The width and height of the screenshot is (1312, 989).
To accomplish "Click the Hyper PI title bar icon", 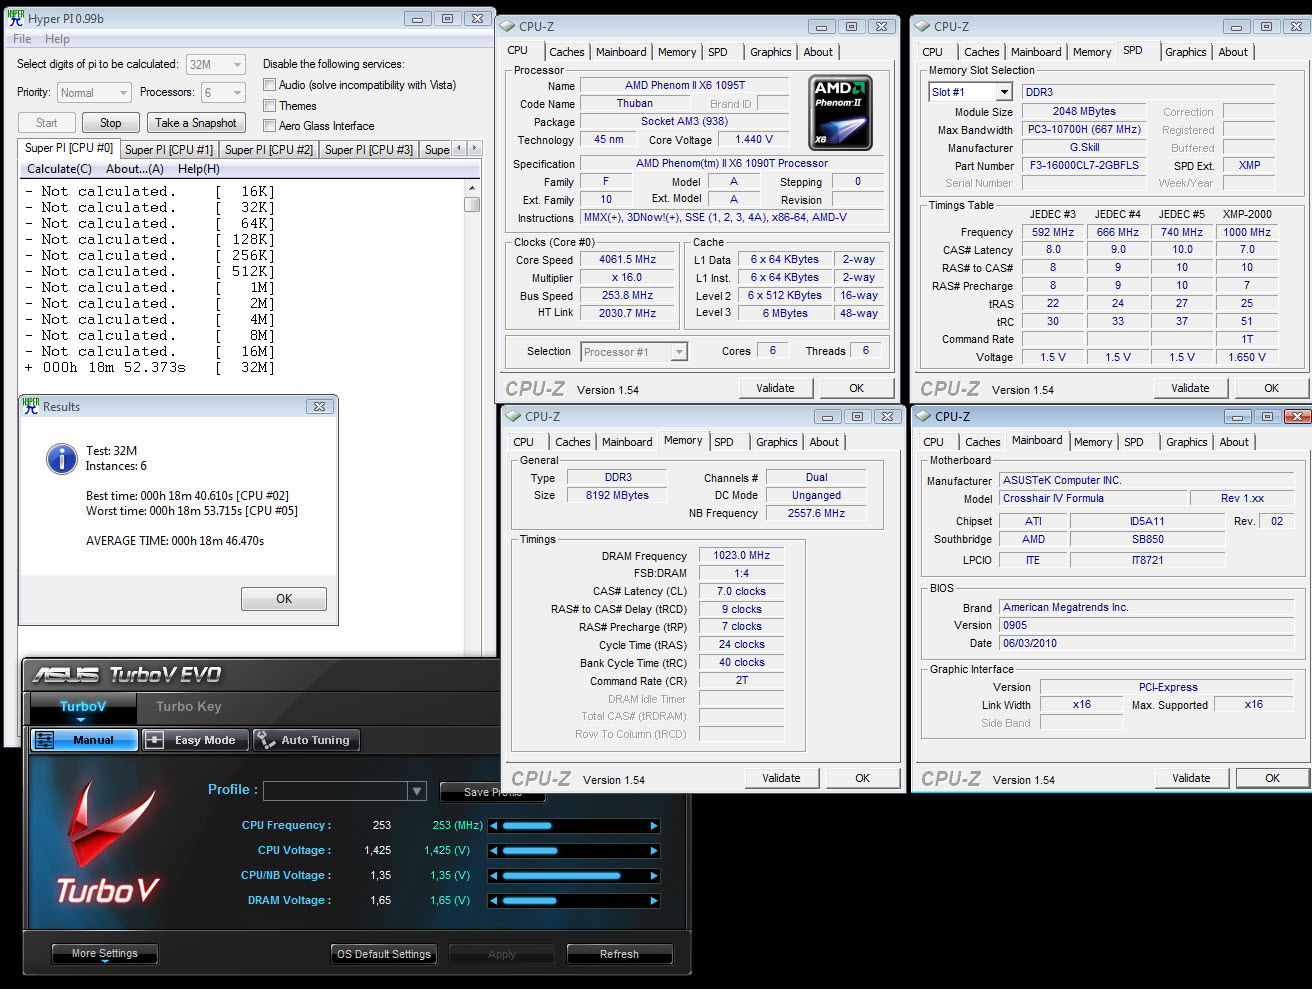I will (x=15, y=18).
